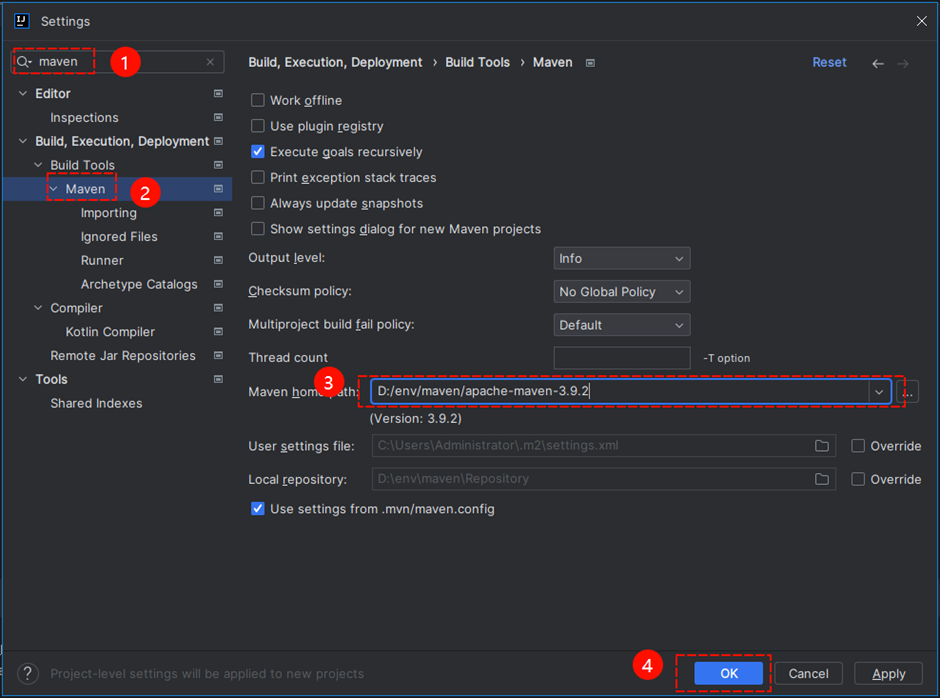Click the project-level icon beside Remote Jar Repositories

(218, 355)
